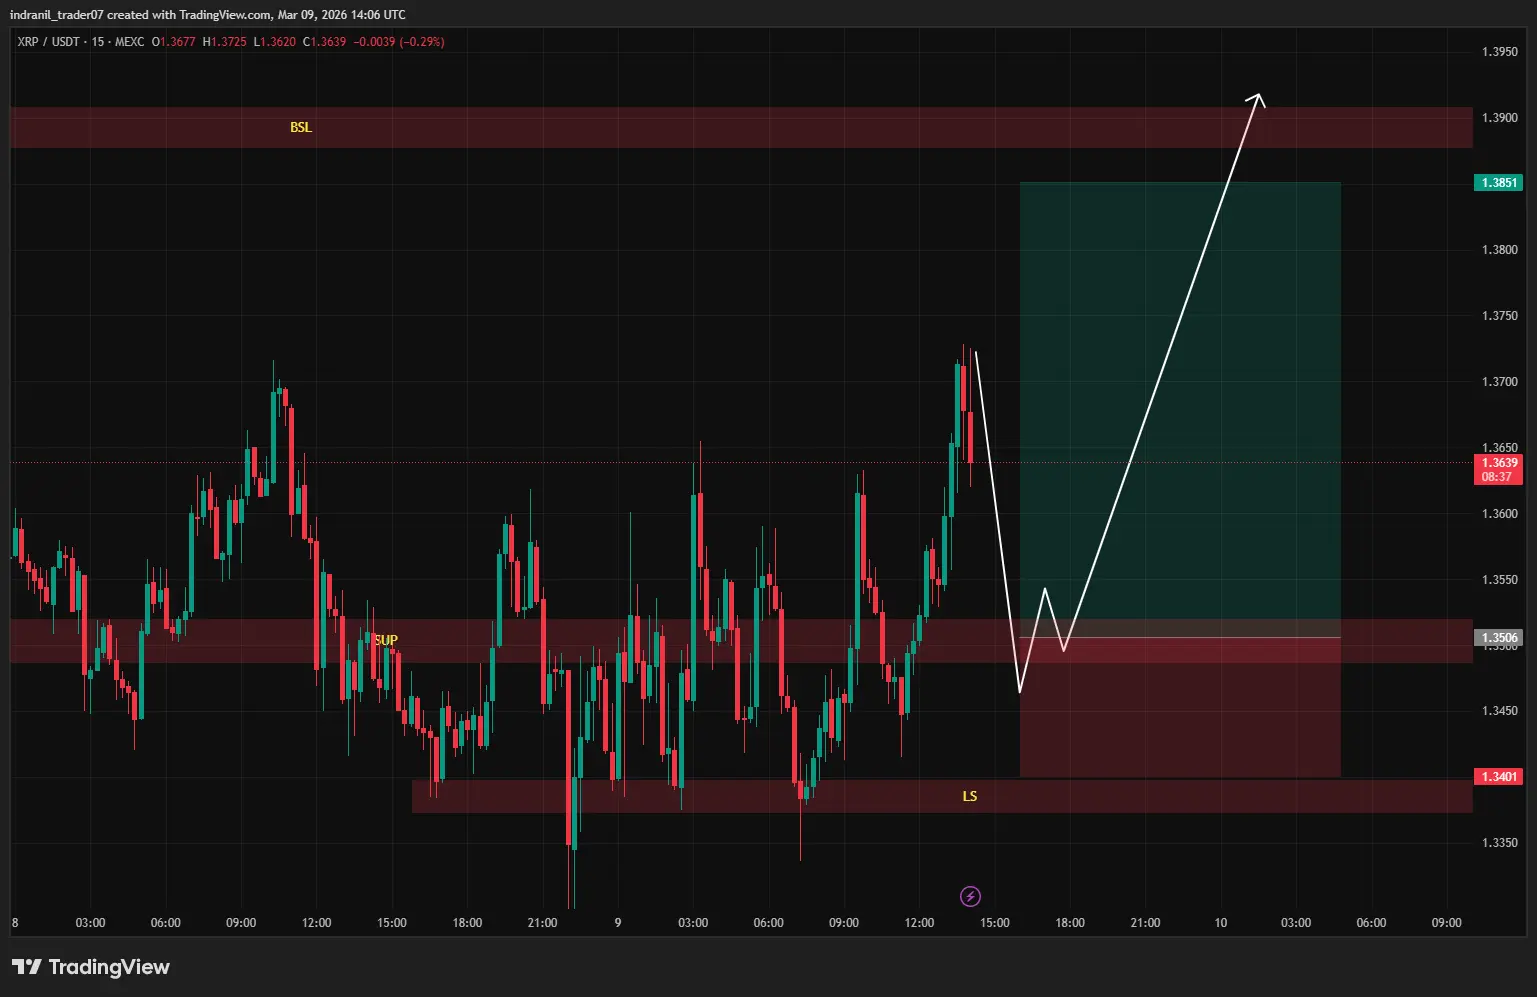
Task: Click the 08:37 bar countdown
Action: coord(1498,477)
